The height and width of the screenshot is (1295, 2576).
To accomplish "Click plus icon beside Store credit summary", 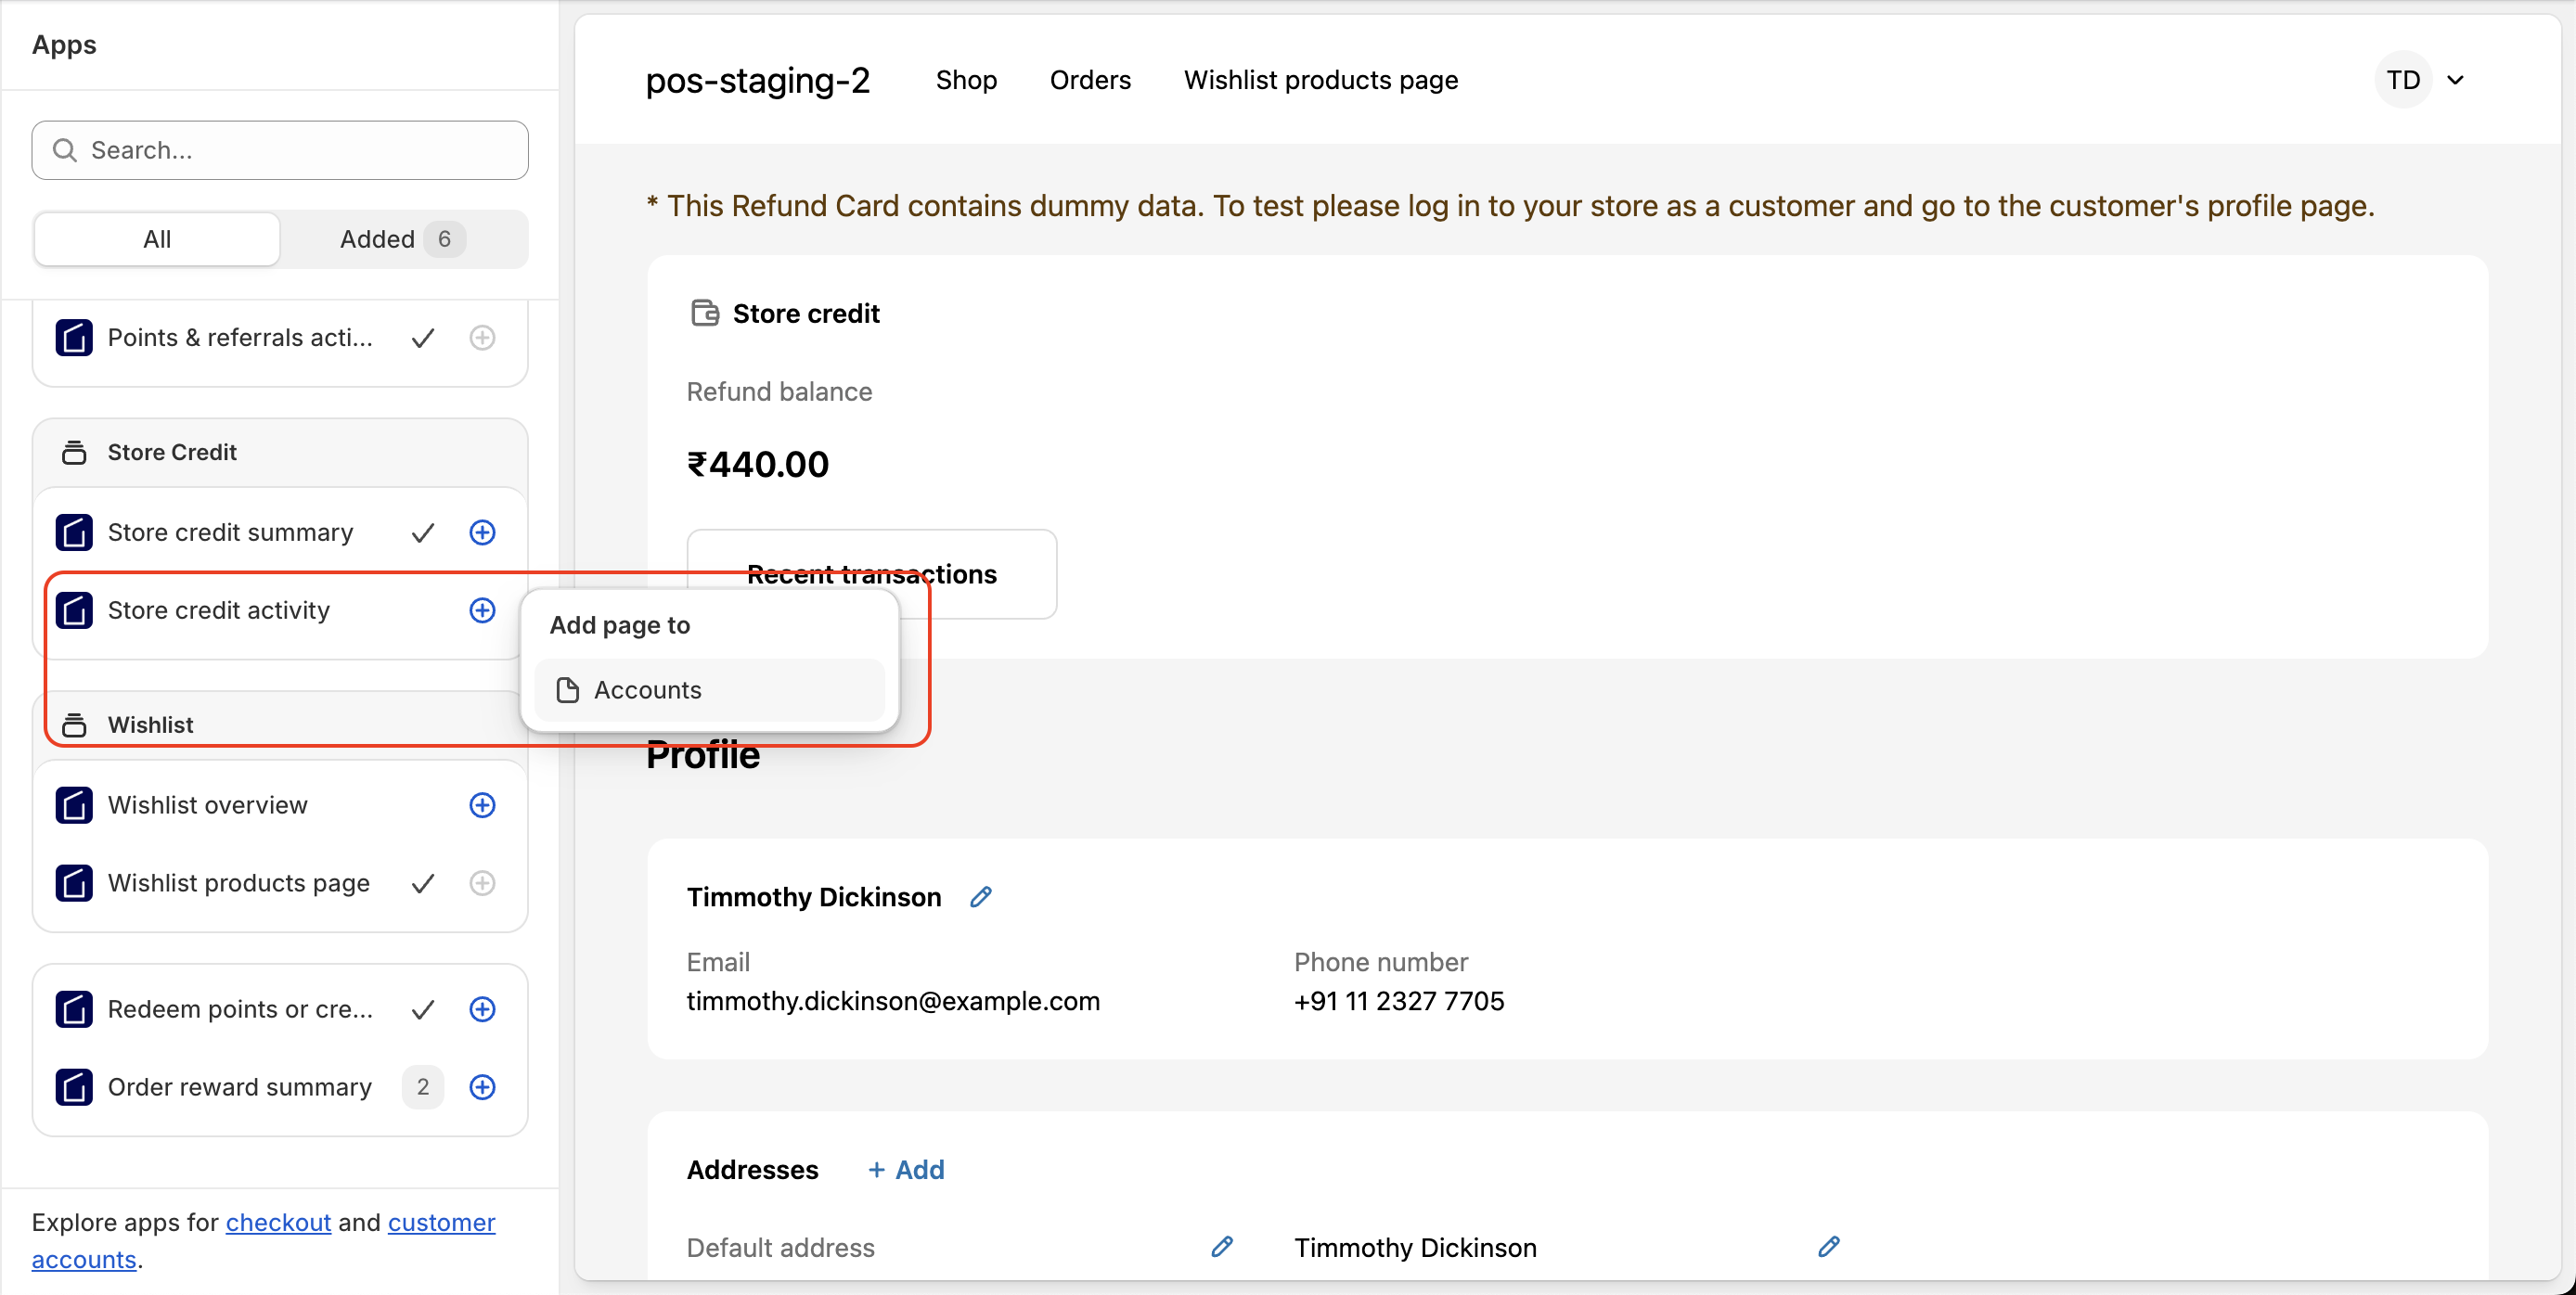I will click(482, 532).
